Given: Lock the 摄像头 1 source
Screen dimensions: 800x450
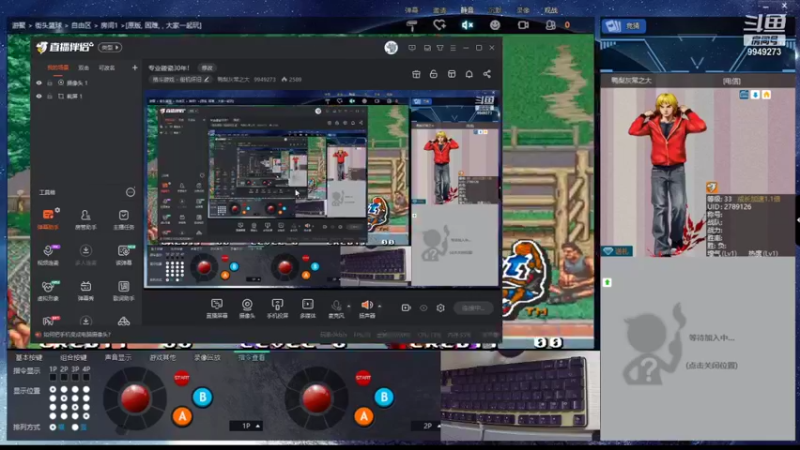Looking at the screenshot, I should [49, 83].
